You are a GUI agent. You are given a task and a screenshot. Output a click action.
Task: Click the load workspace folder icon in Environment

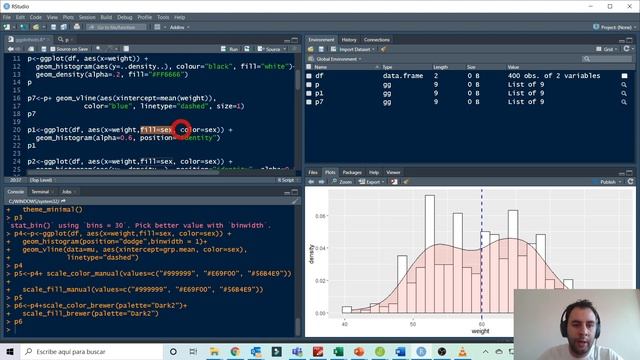[311, 49]
